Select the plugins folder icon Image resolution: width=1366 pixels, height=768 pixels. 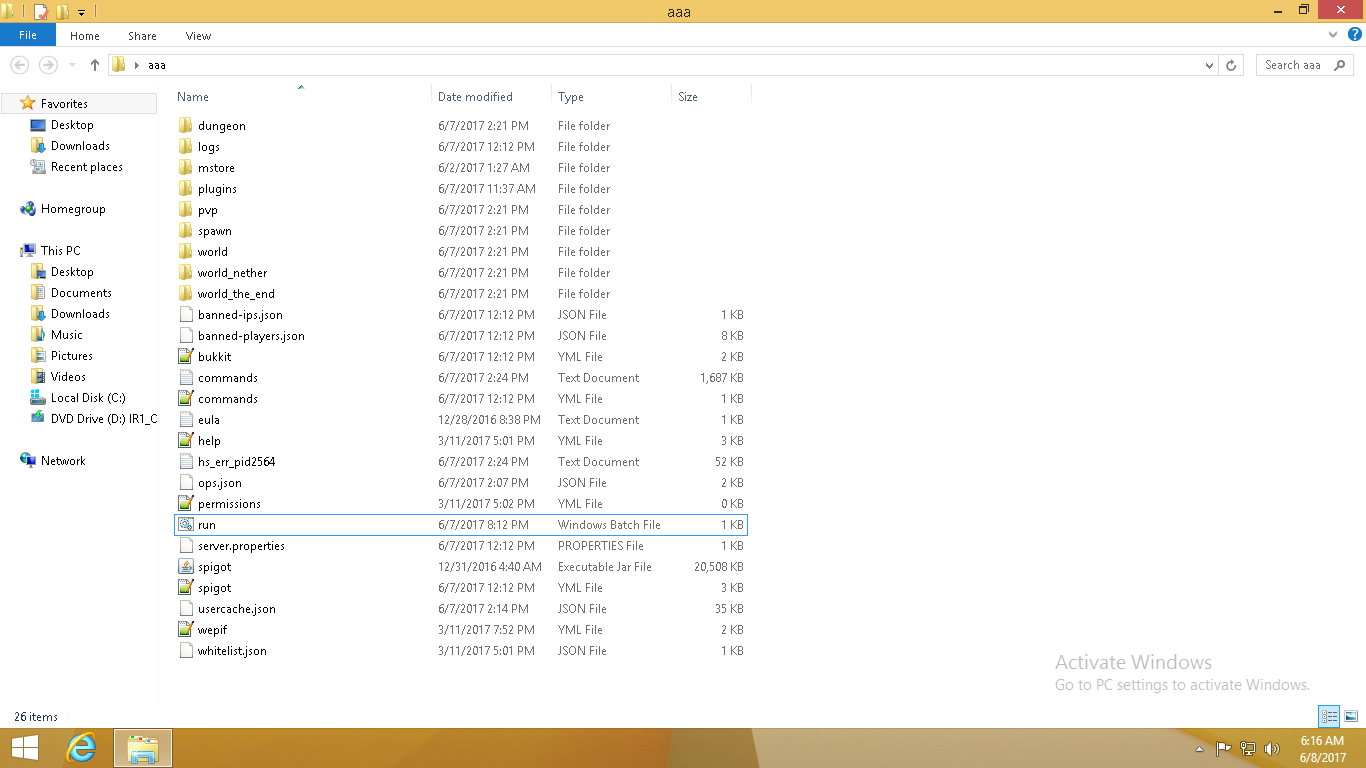(185, 189)
